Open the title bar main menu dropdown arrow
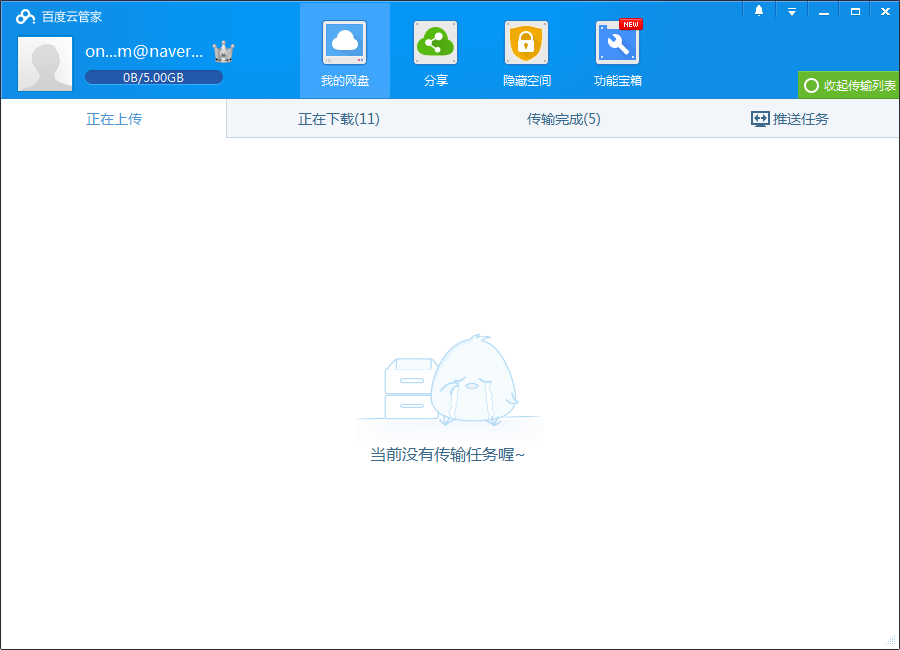 click(x=791, y=11)
